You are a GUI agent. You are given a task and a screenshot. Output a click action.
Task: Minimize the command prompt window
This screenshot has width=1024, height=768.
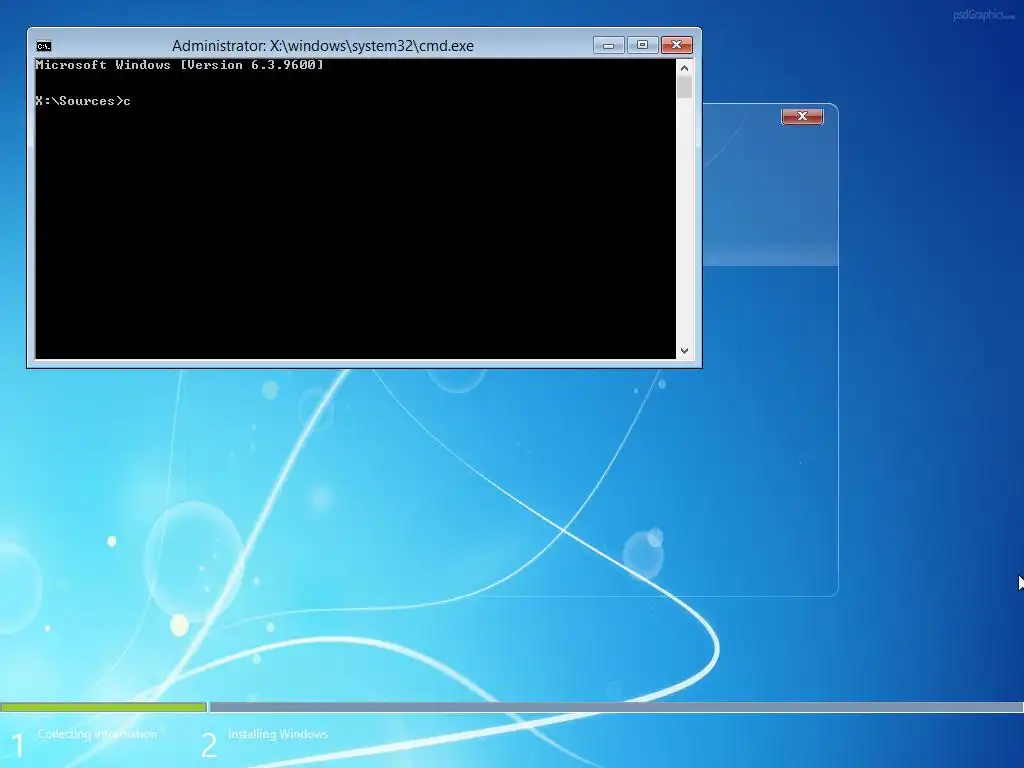[609, 45]
